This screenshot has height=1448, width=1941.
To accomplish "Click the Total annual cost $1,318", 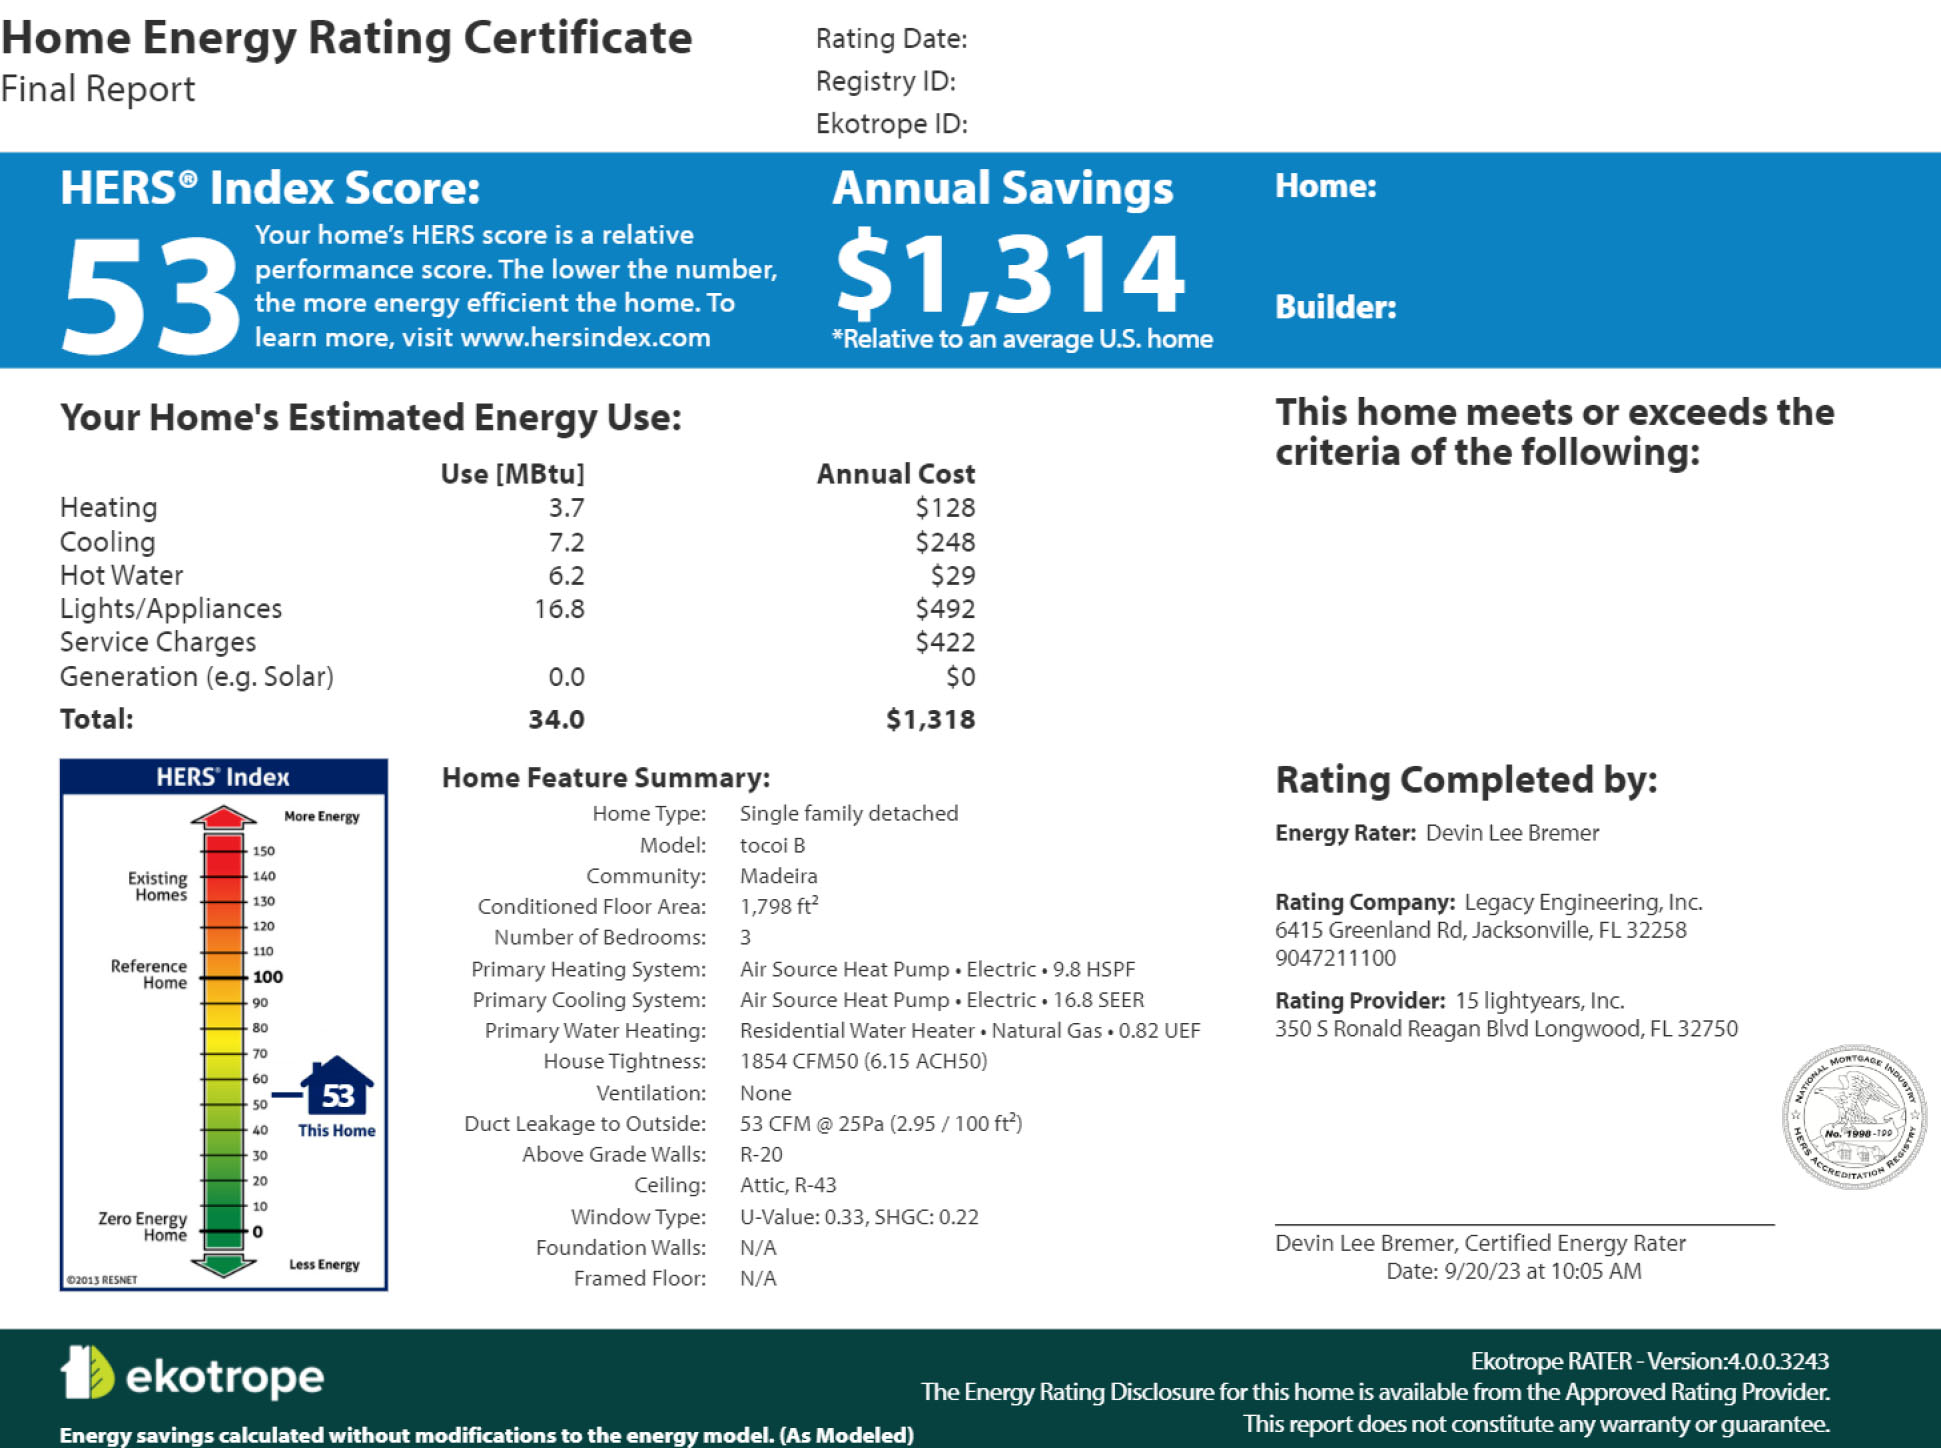I will (930, 719).
